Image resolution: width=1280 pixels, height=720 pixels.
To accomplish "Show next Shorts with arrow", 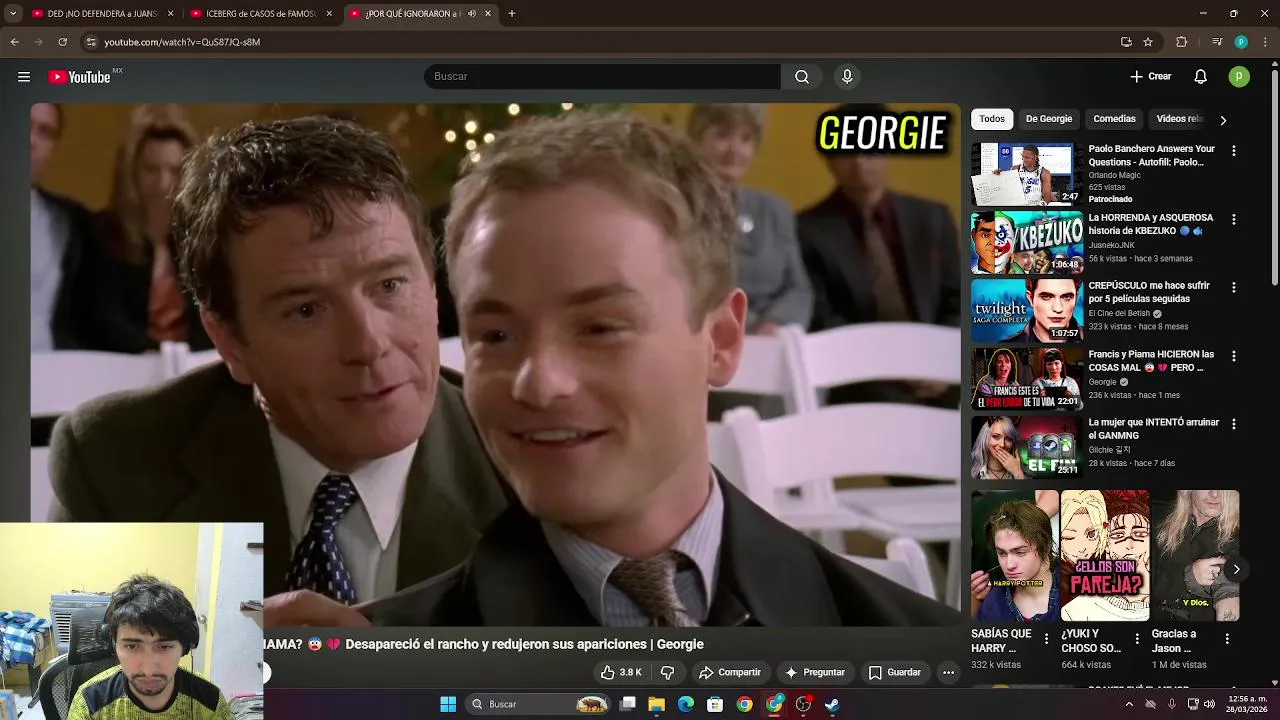I will coord(1236,569).
